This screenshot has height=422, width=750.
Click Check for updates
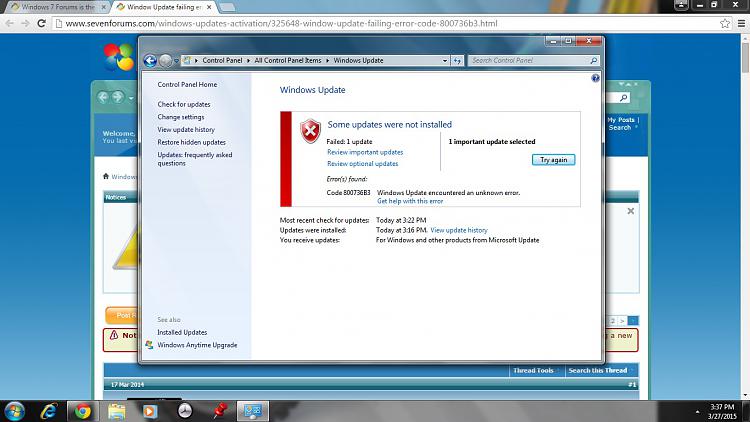[x=184, y=104]
